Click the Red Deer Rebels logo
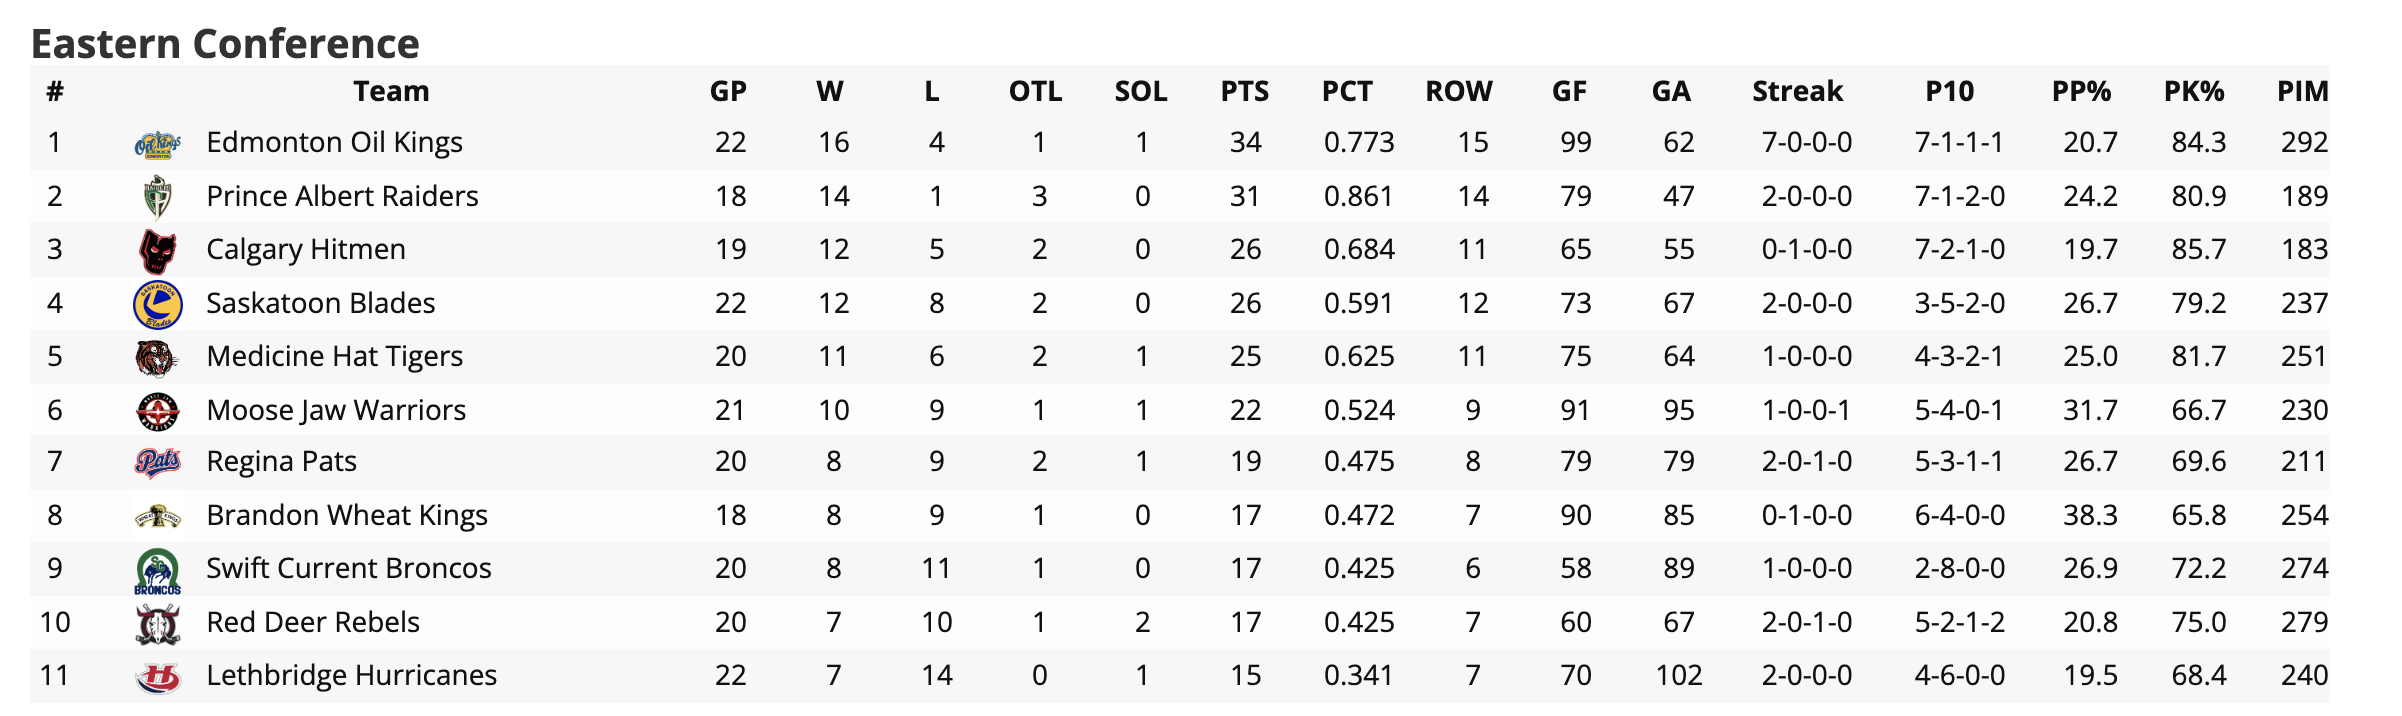This screenshot has width=2402, height=716. [157, 623]
